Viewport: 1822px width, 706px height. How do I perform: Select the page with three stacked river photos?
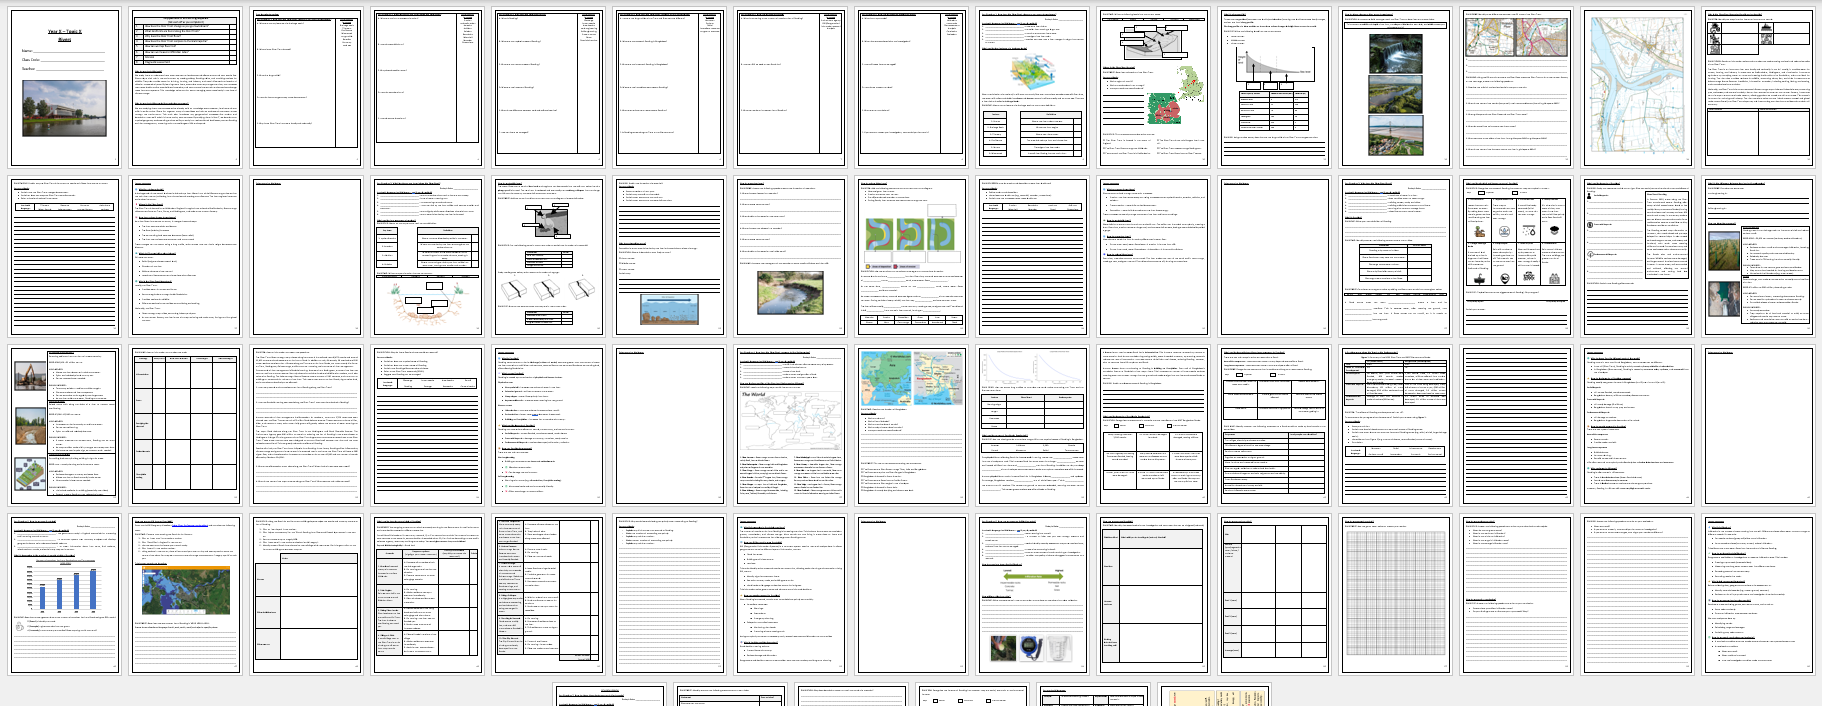[x=1396, y=88]
